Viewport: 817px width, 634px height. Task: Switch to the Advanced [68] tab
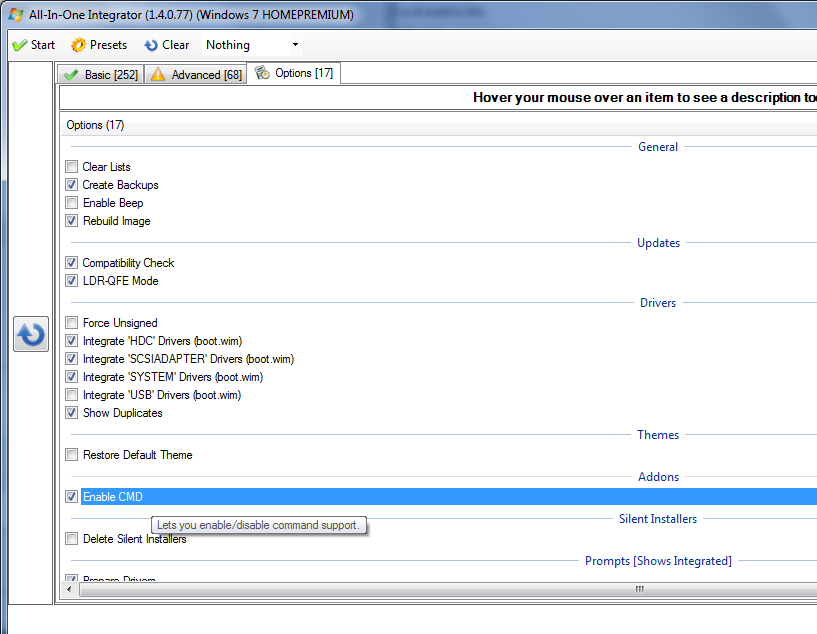(206, 75)
